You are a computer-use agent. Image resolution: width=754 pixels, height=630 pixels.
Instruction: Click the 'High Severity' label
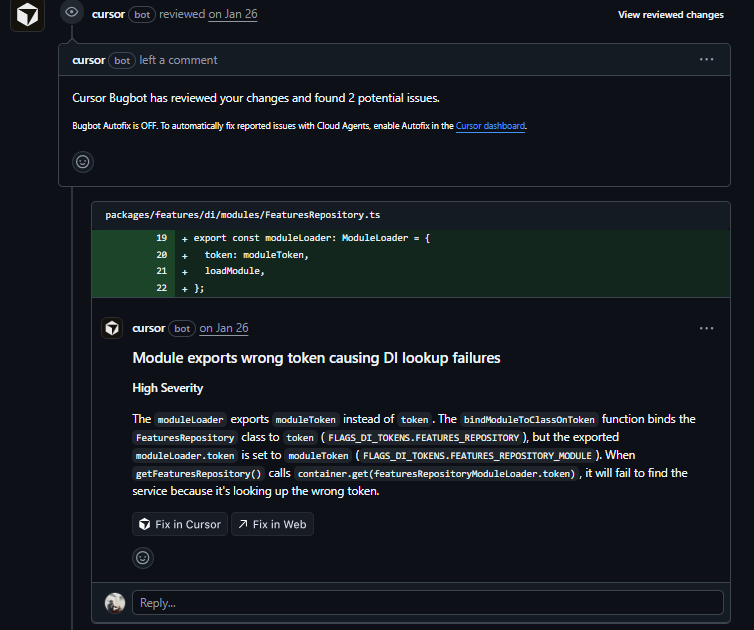[x=167, y=388]
